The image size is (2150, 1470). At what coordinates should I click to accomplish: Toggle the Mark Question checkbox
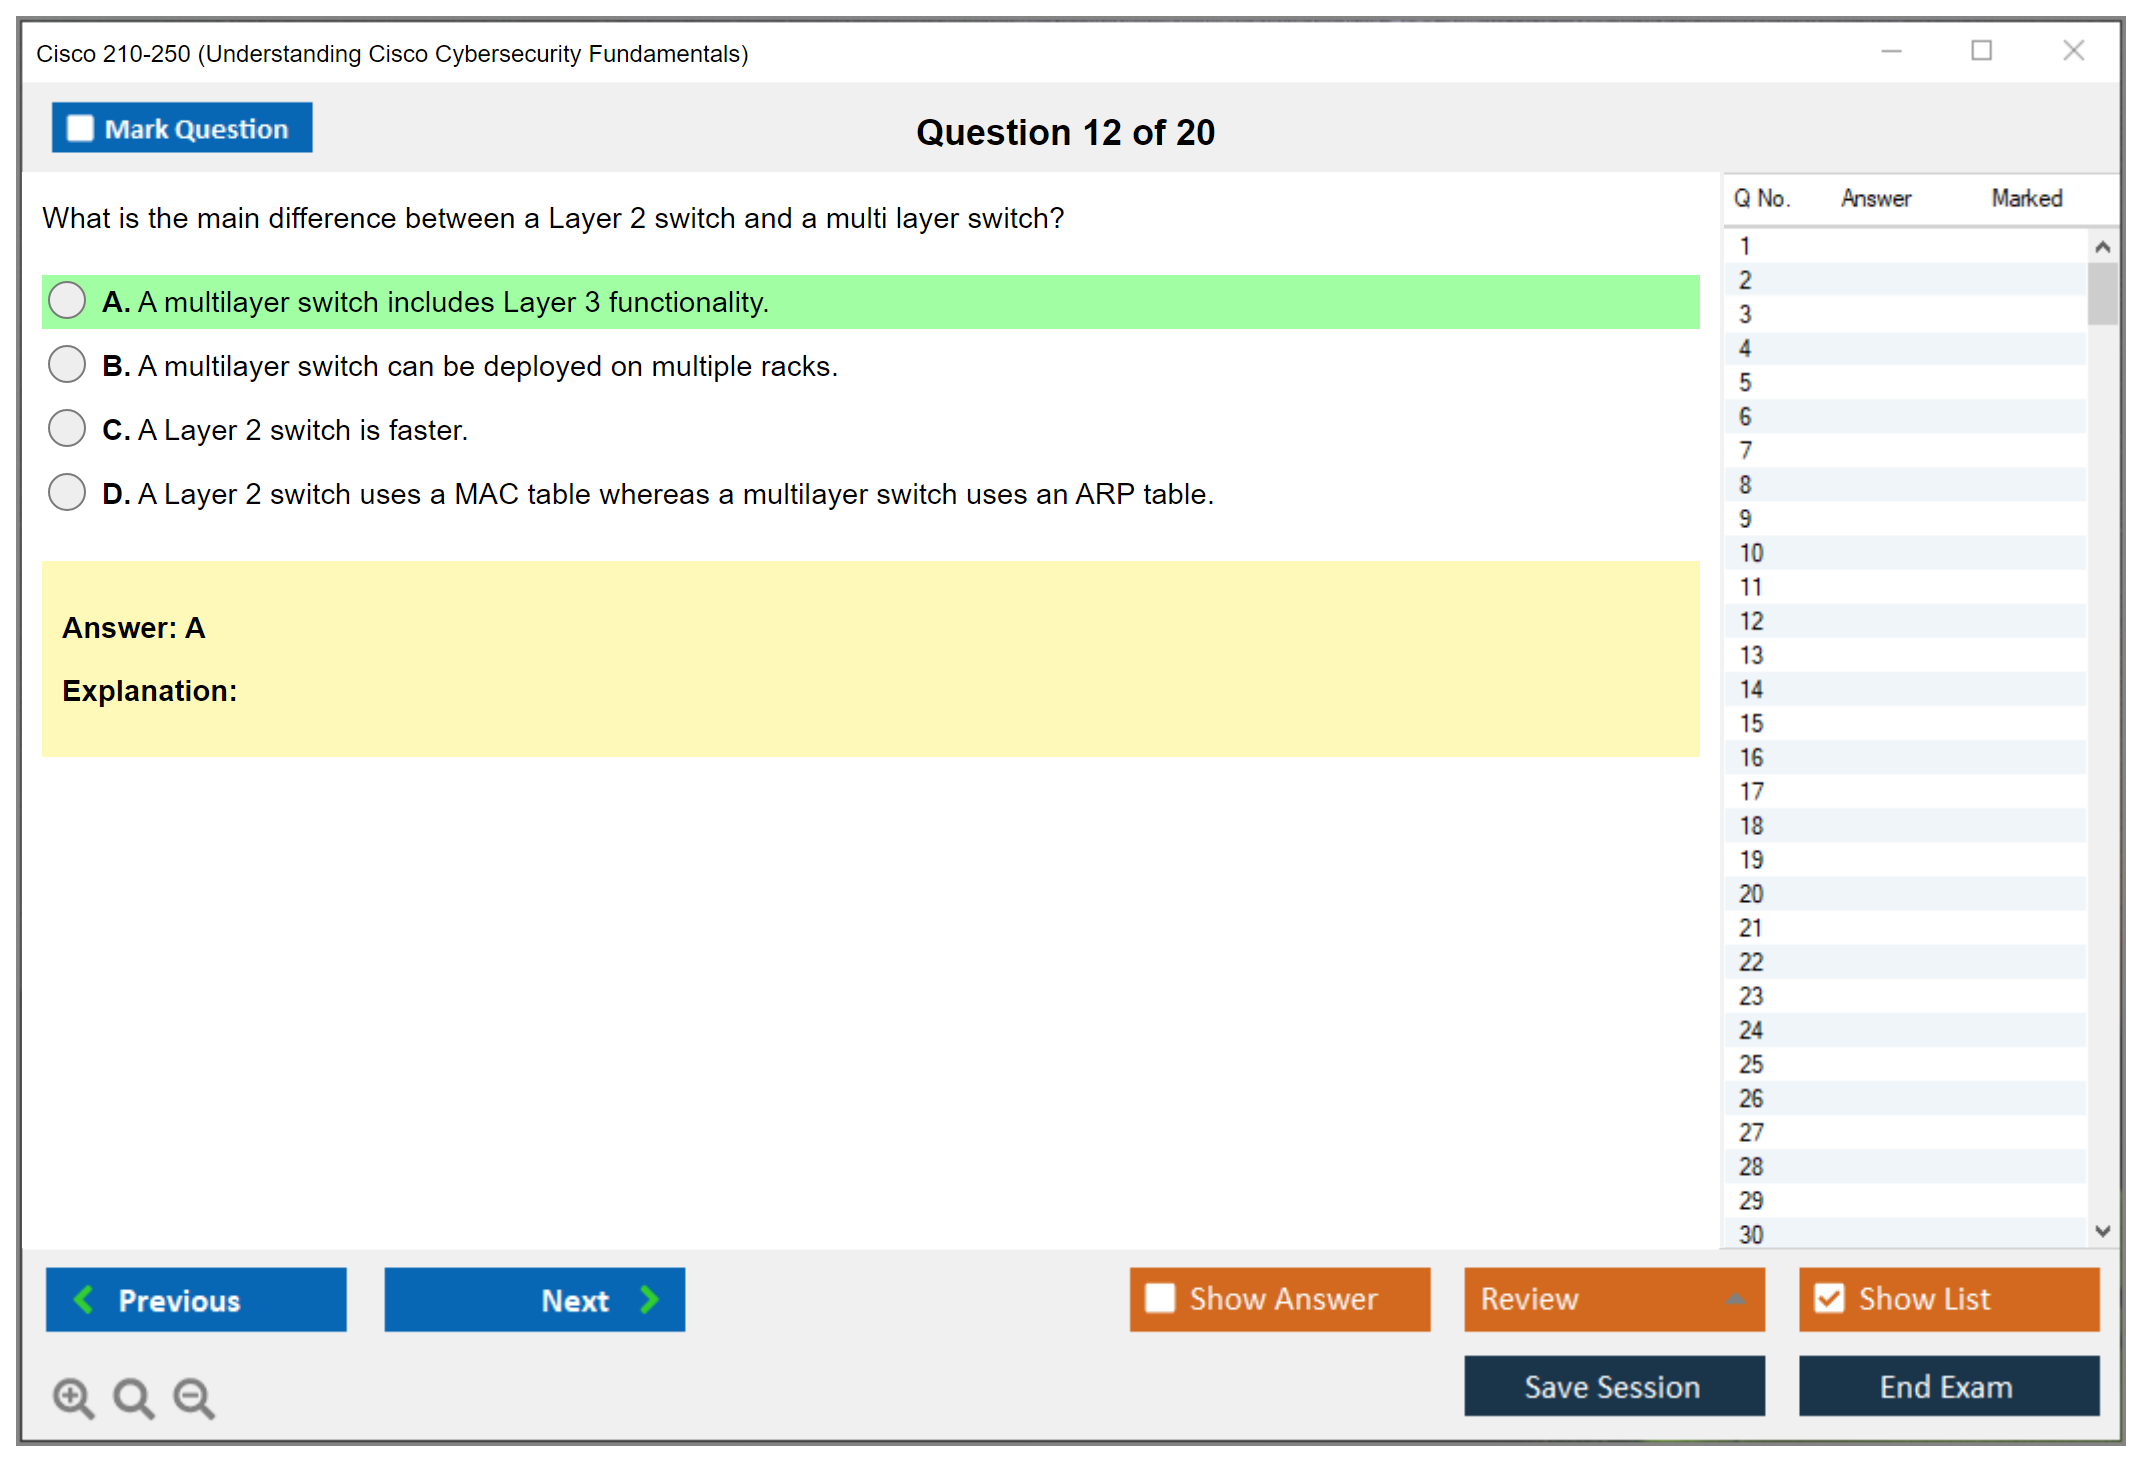pyautogui.click(x=80, y=128)
